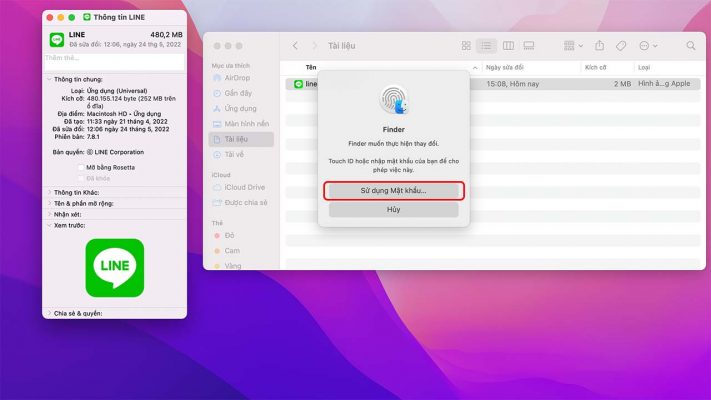Screen dimensions: 711x400
Task: Open the Finder action (ellipsis) menu
Action: tap(648, 46)
